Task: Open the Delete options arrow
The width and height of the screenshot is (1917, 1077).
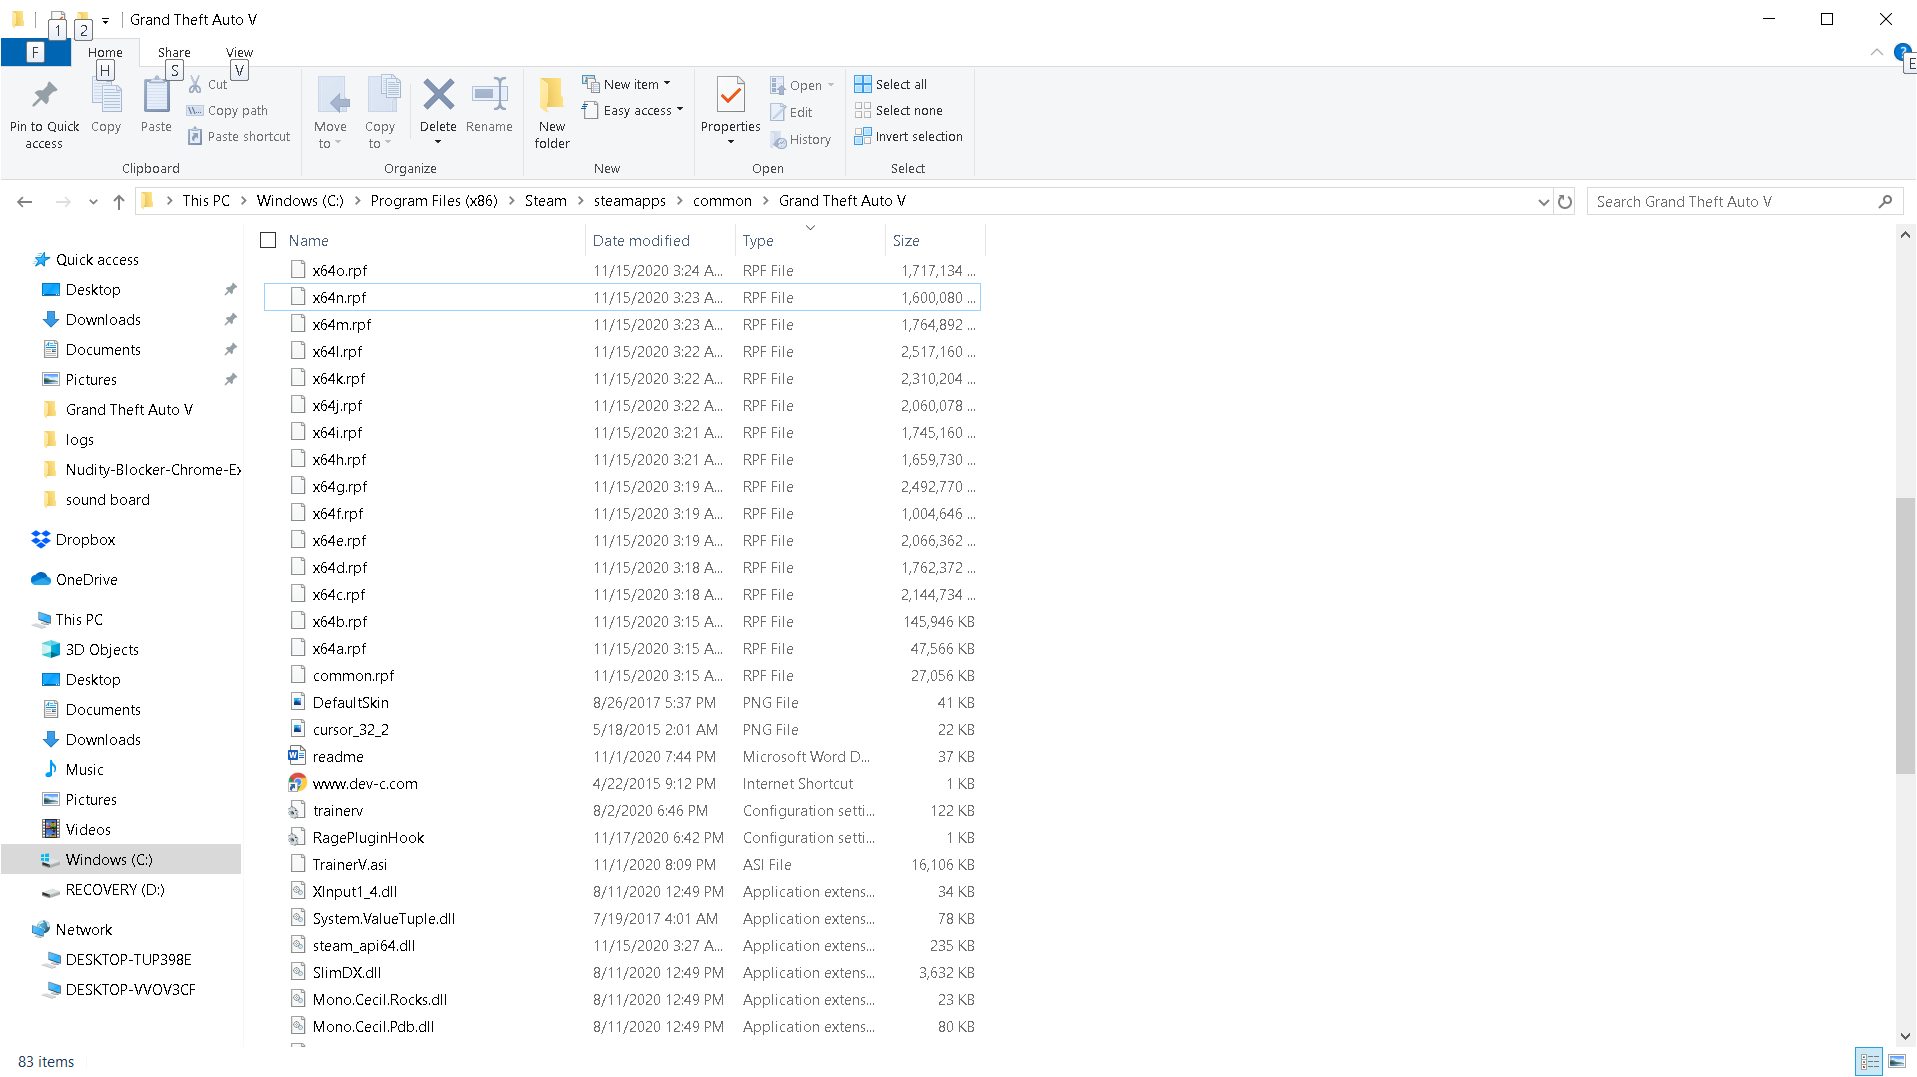Action: (x=438, y=142)
